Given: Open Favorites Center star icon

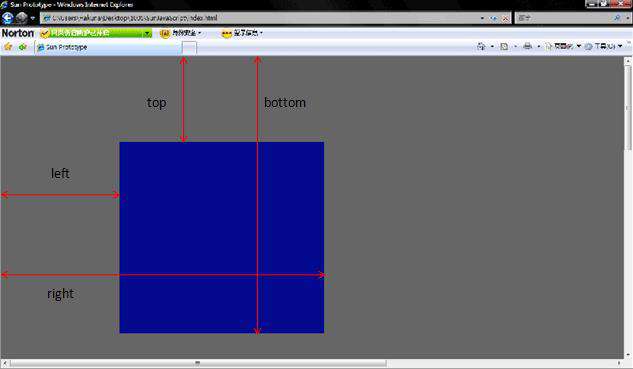Looking at the screenshot, I should (x=8, y=47).
